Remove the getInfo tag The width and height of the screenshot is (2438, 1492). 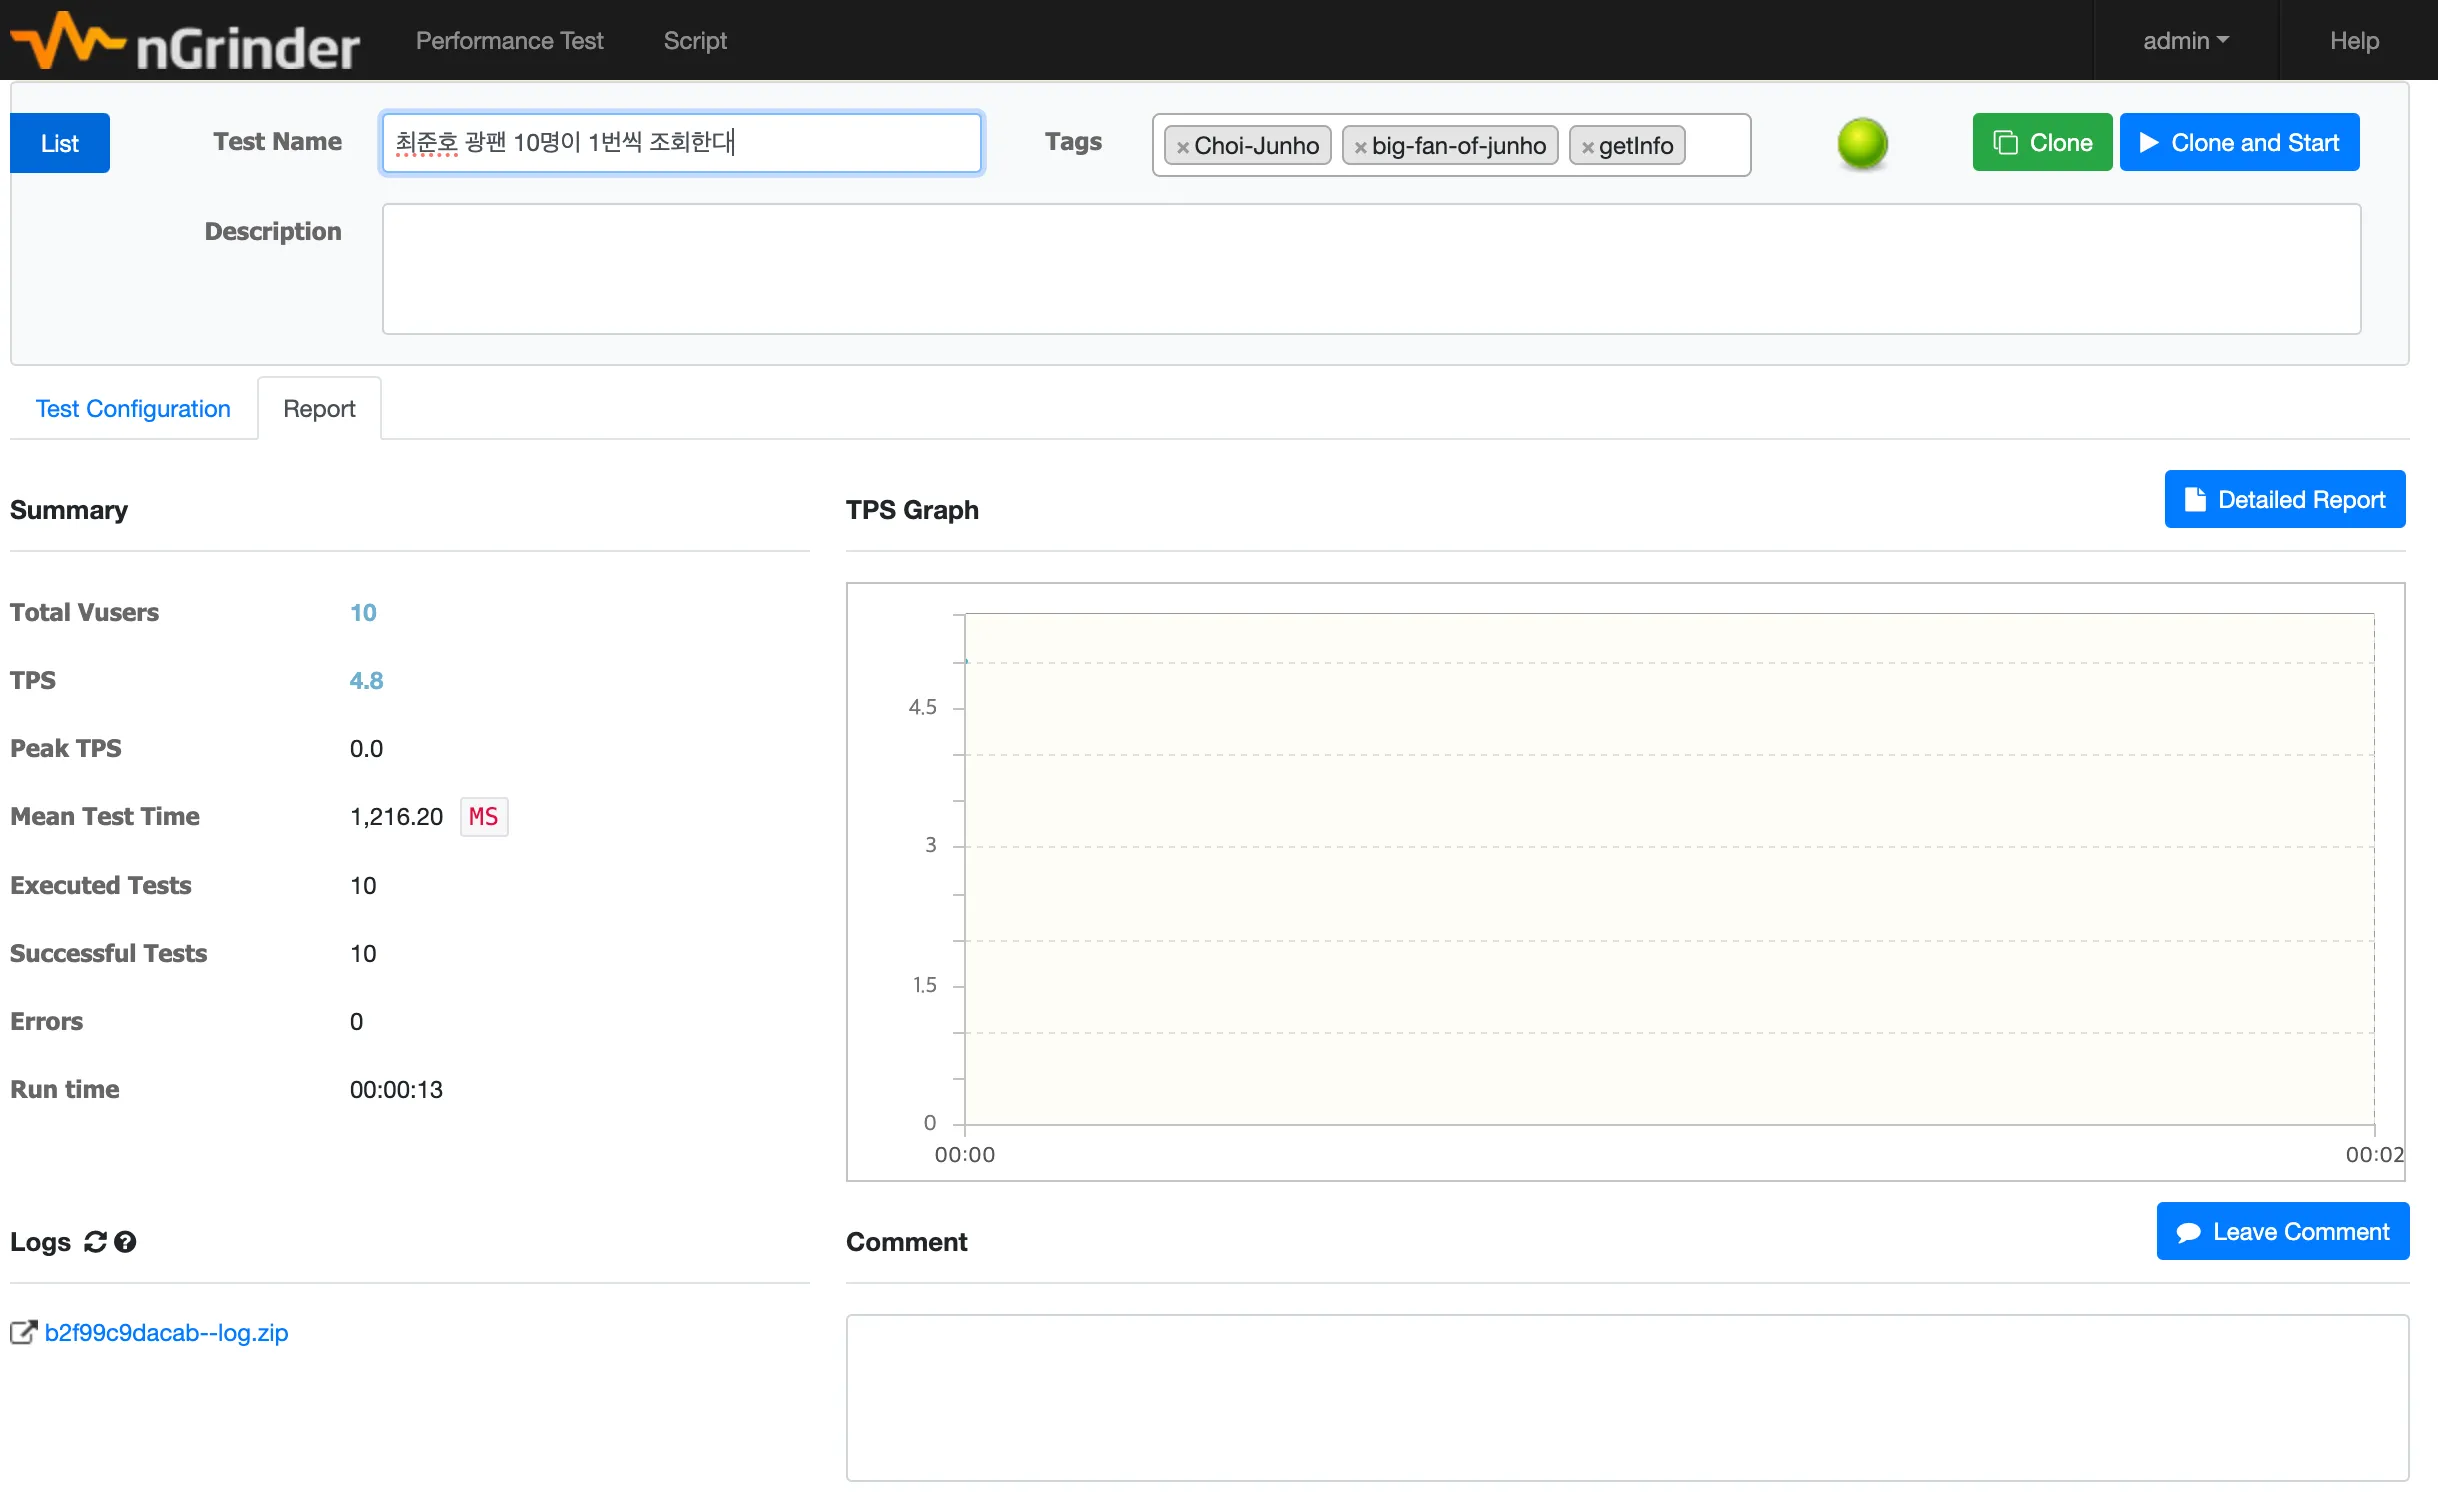[x=1587, y=147]
